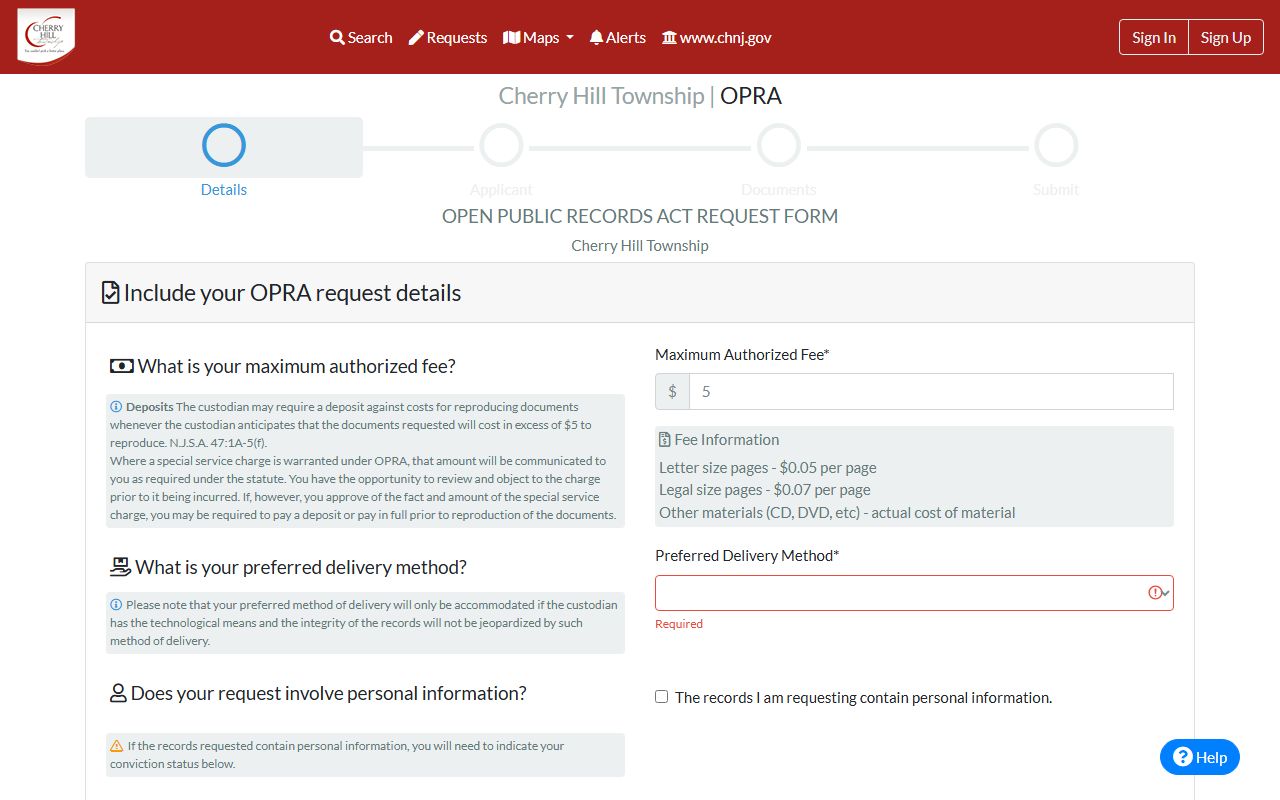Click the info icon in delivery note
The width and height of the screenshot is (1280, 800).
click(116, 605)
